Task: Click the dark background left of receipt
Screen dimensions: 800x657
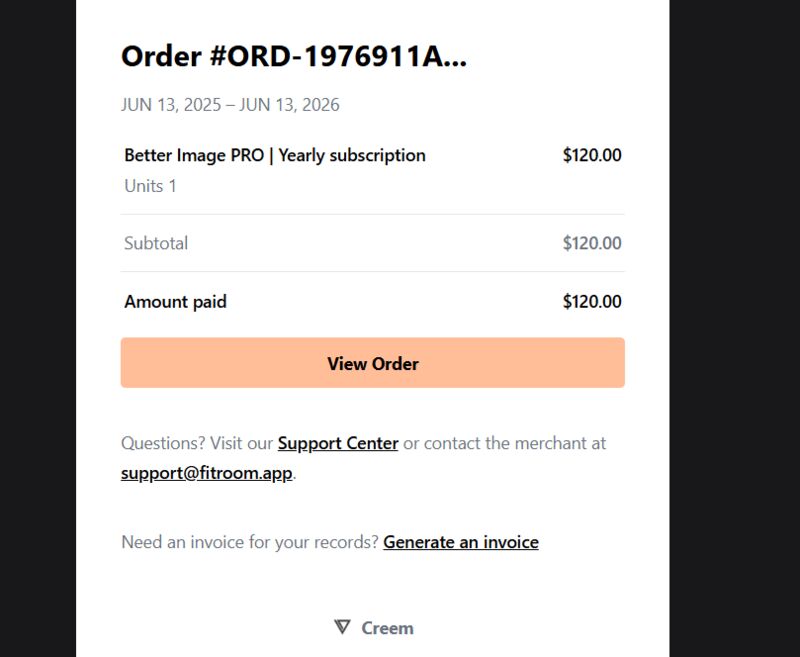Action: (38, 328)
